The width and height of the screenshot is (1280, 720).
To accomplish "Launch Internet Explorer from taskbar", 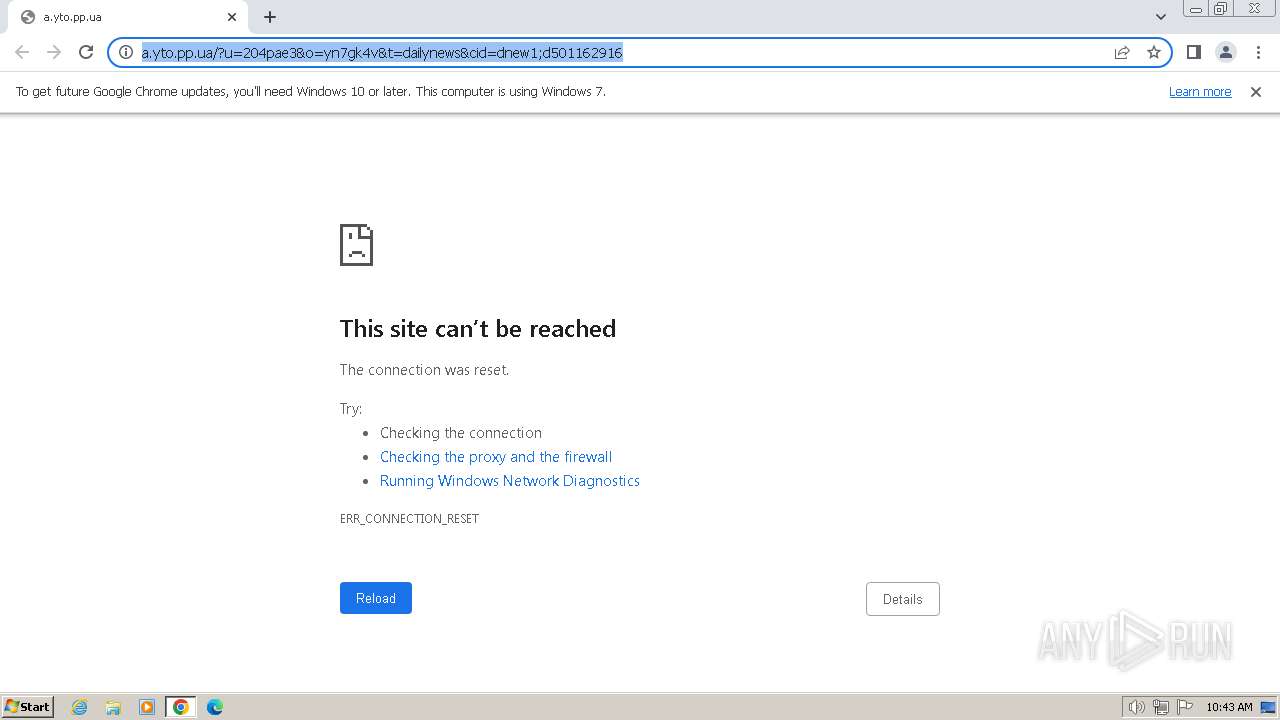I will coord(79,707).
